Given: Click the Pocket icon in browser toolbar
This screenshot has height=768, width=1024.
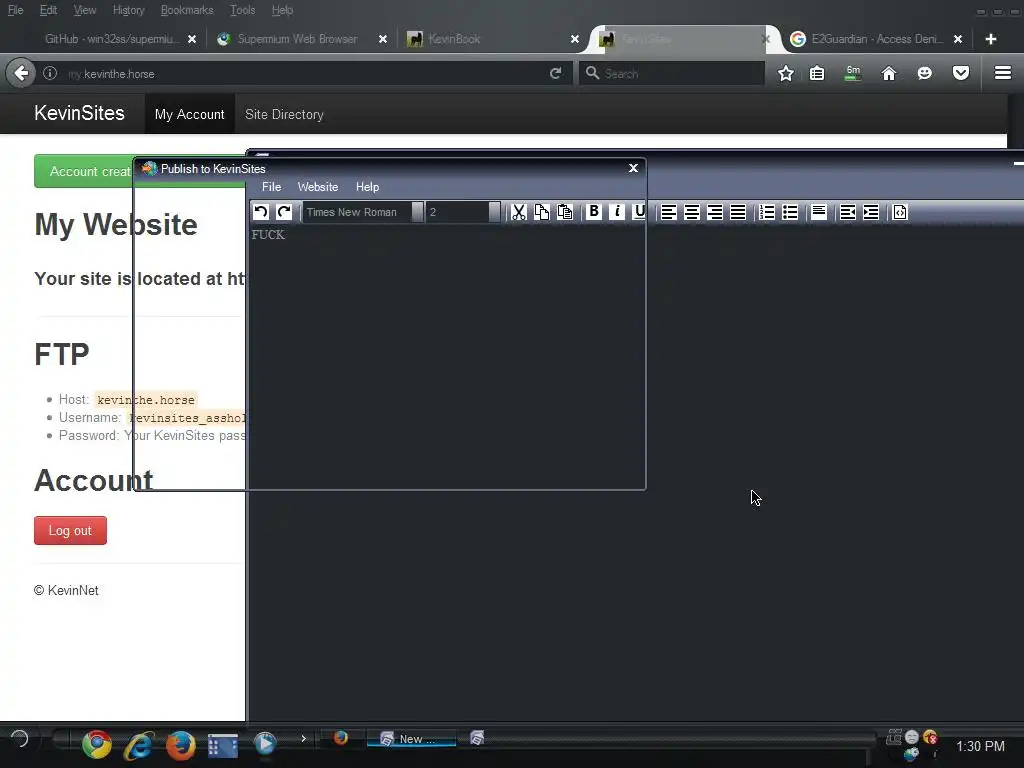Looking at the screenshot, I should (x=961, y=74).
